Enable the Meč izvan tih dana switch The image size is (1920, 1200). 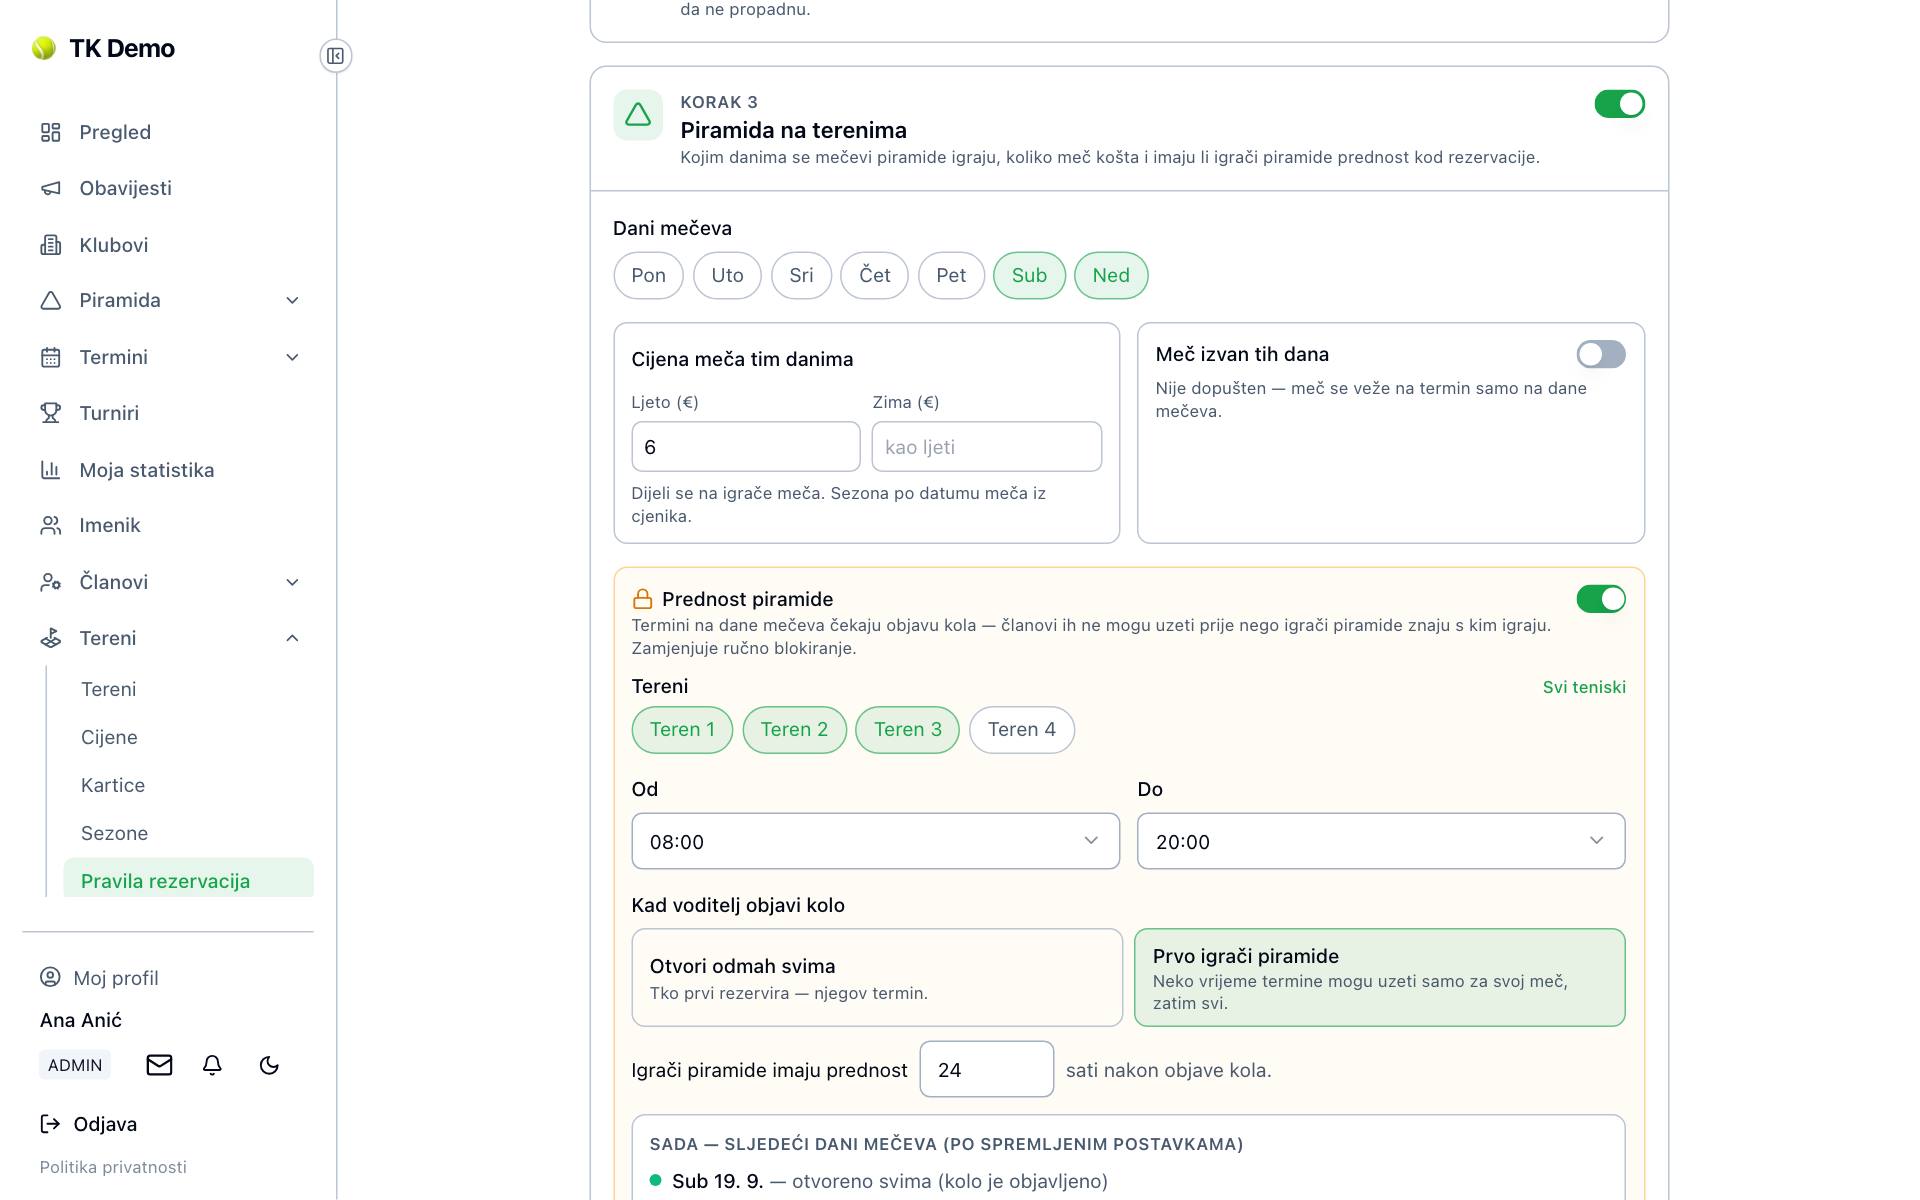1601,354
